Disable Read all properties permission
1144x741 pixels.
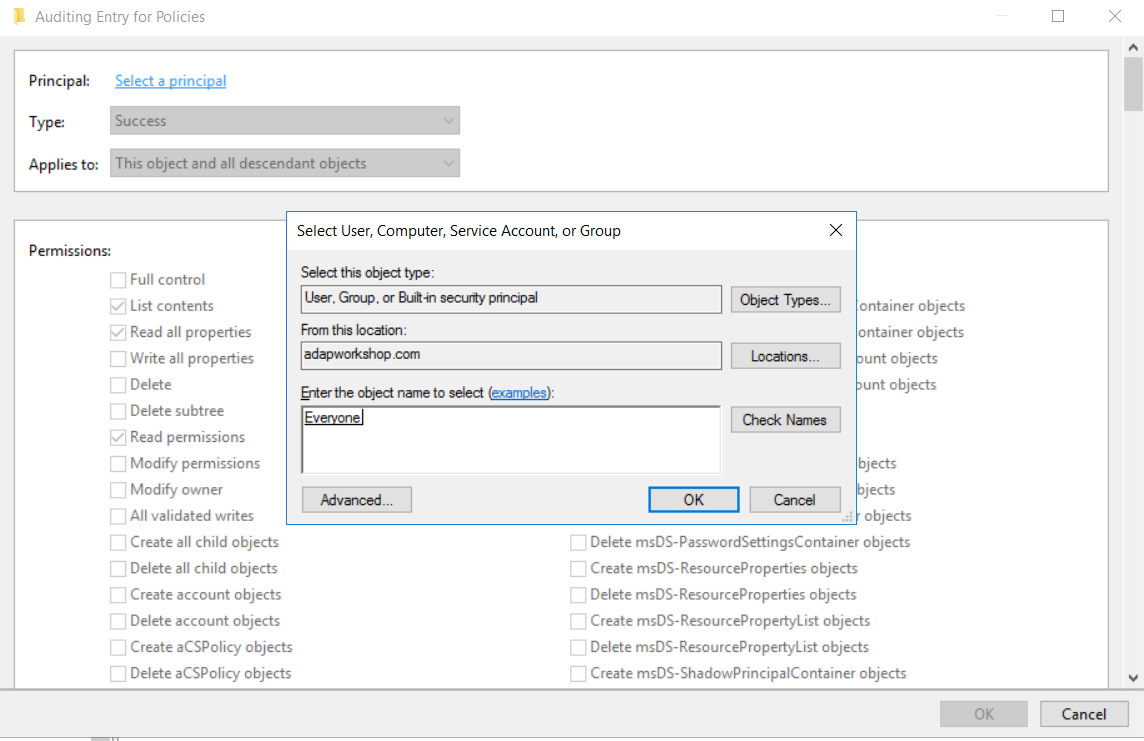tap(117, 331)
